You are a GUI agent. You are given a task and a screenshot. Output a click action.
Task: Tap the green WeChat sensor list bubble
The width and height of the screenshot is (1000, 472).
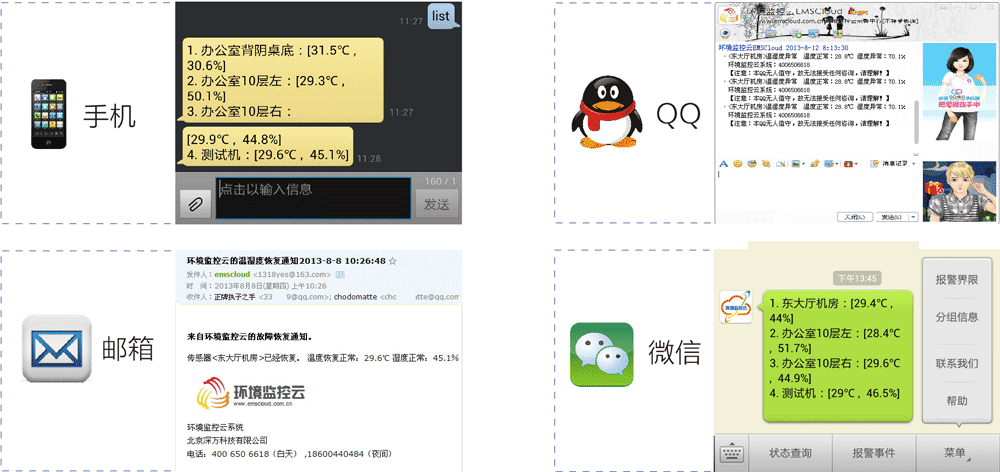(839, 355)
